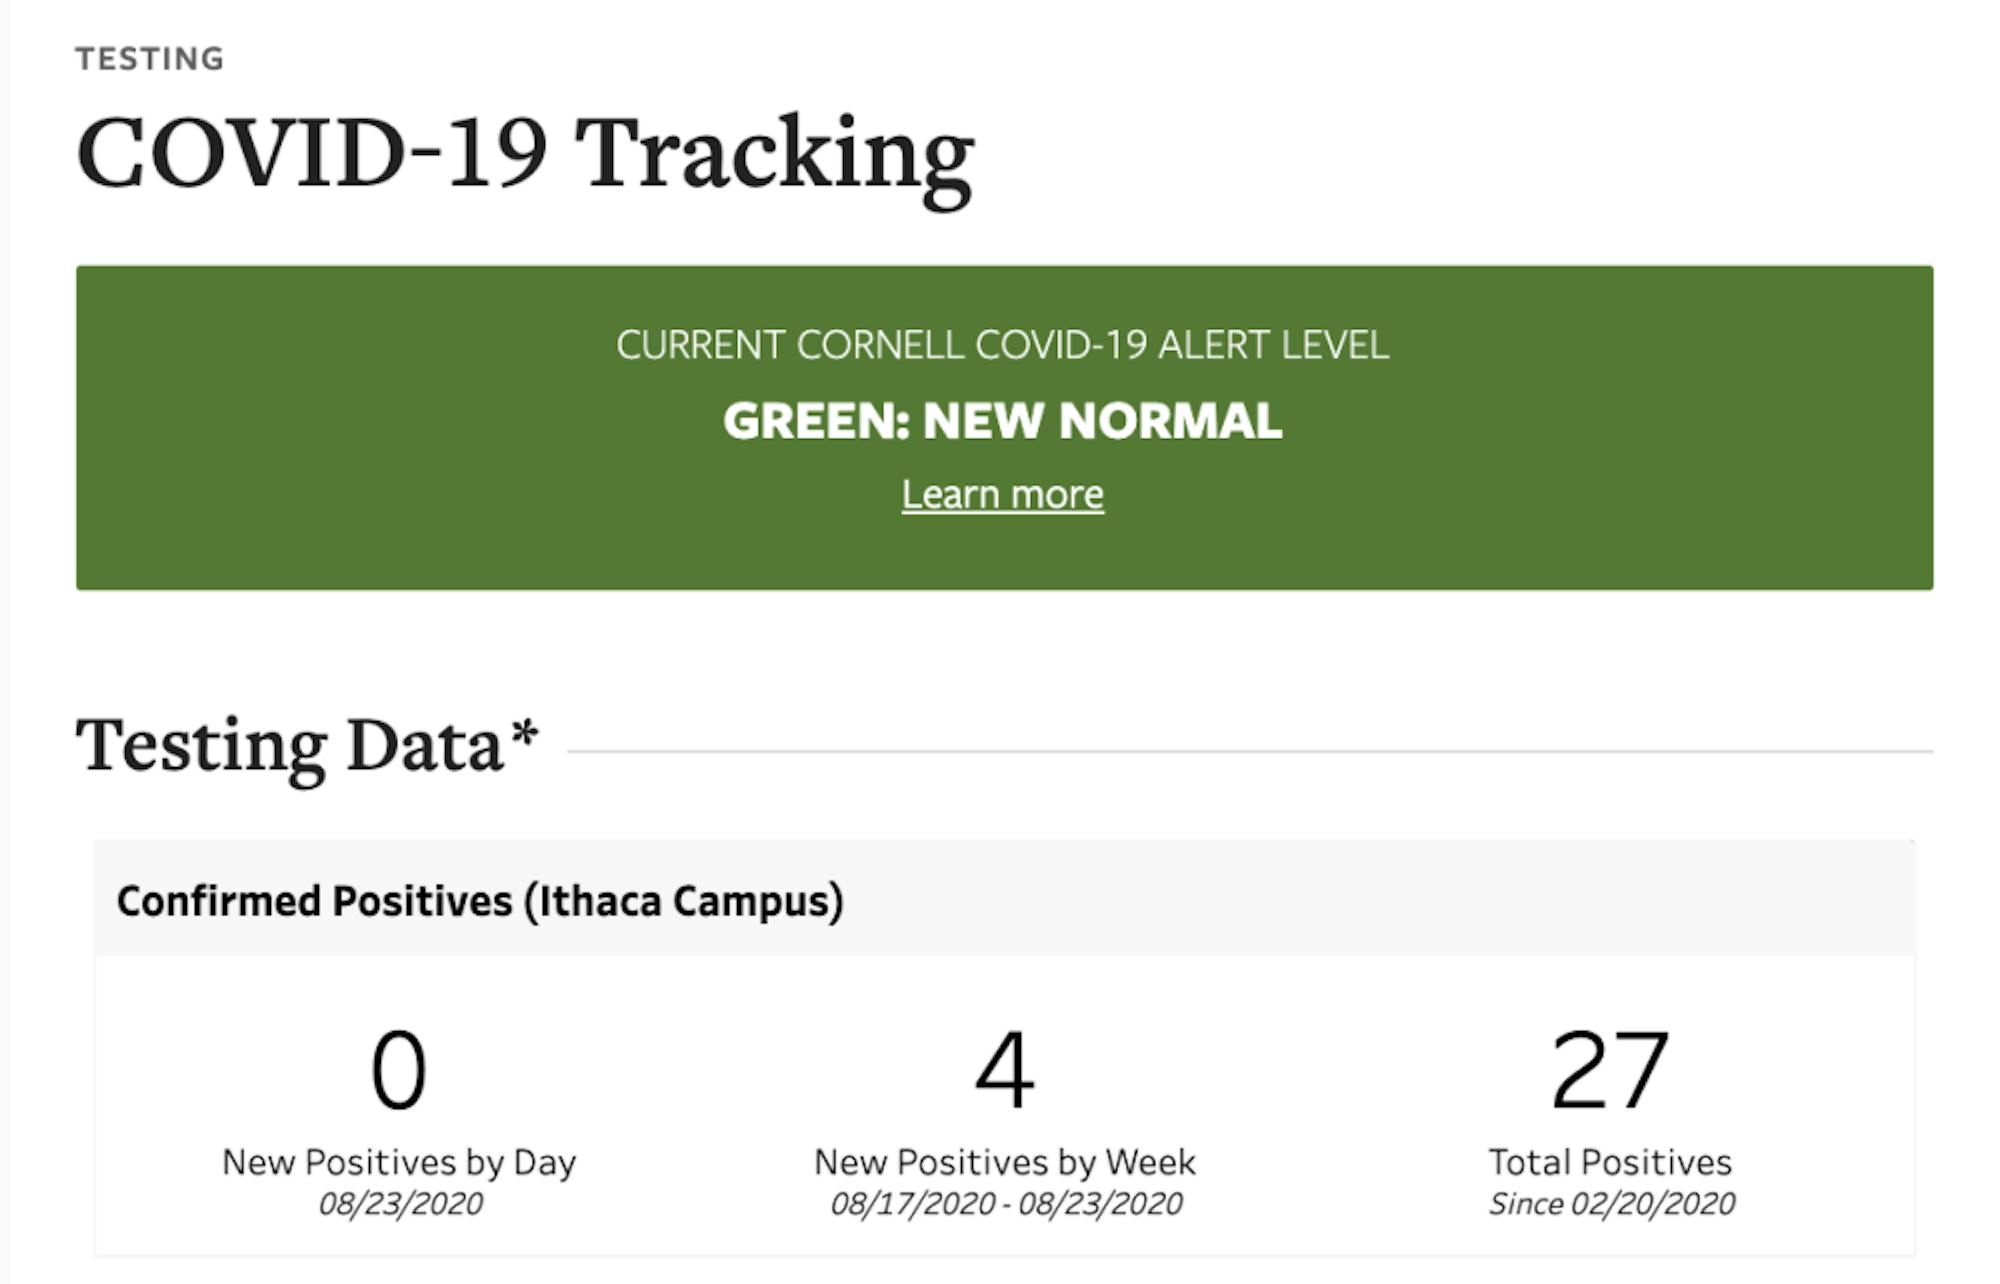Click the Since 02/20/2020 date text
The image size is (2000, 1284).
1611,1203
